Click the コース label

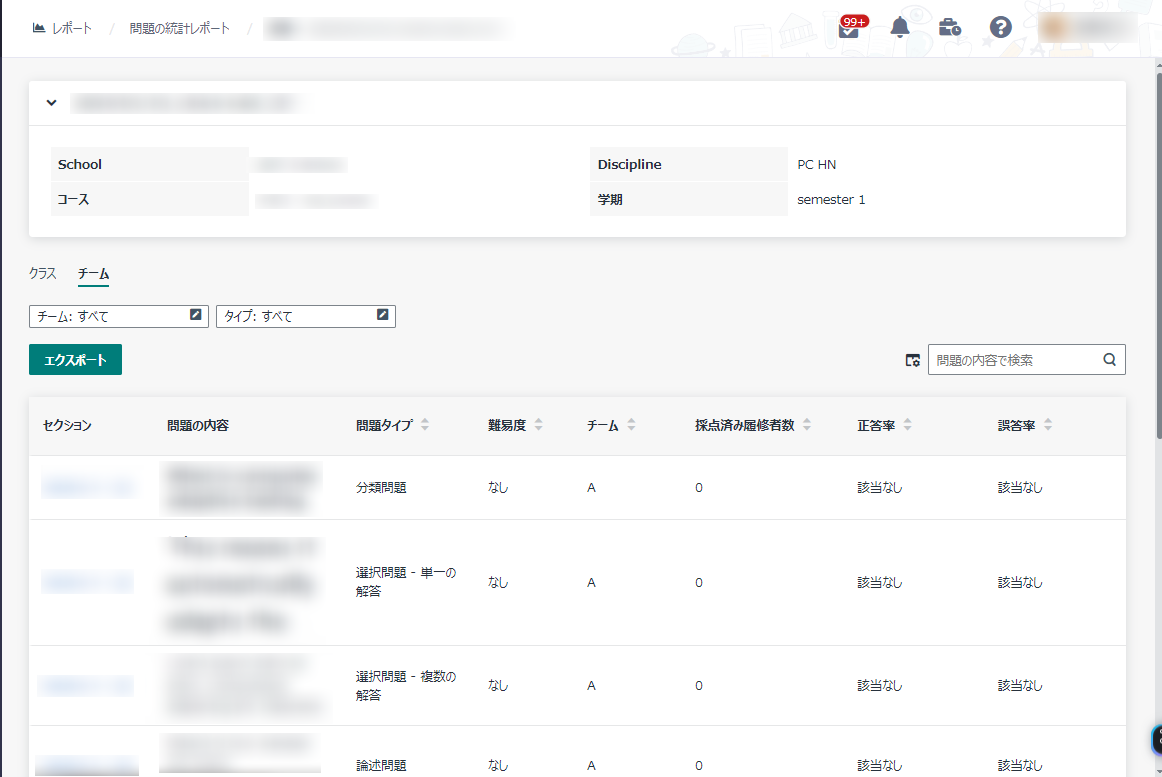[73, 199]
